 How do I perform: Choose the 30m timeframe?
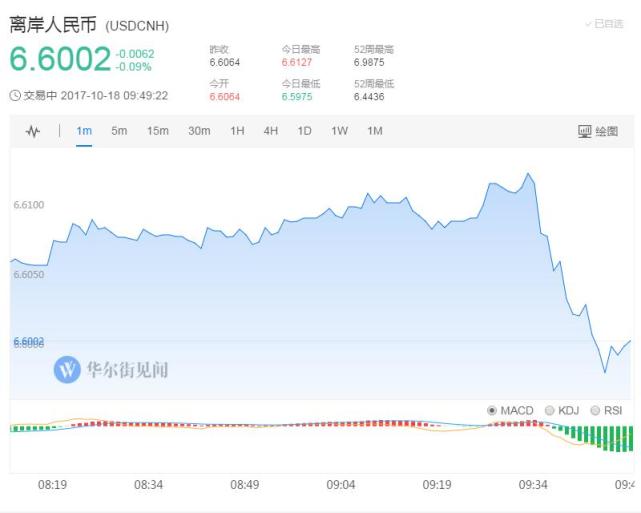pos(199,131)
